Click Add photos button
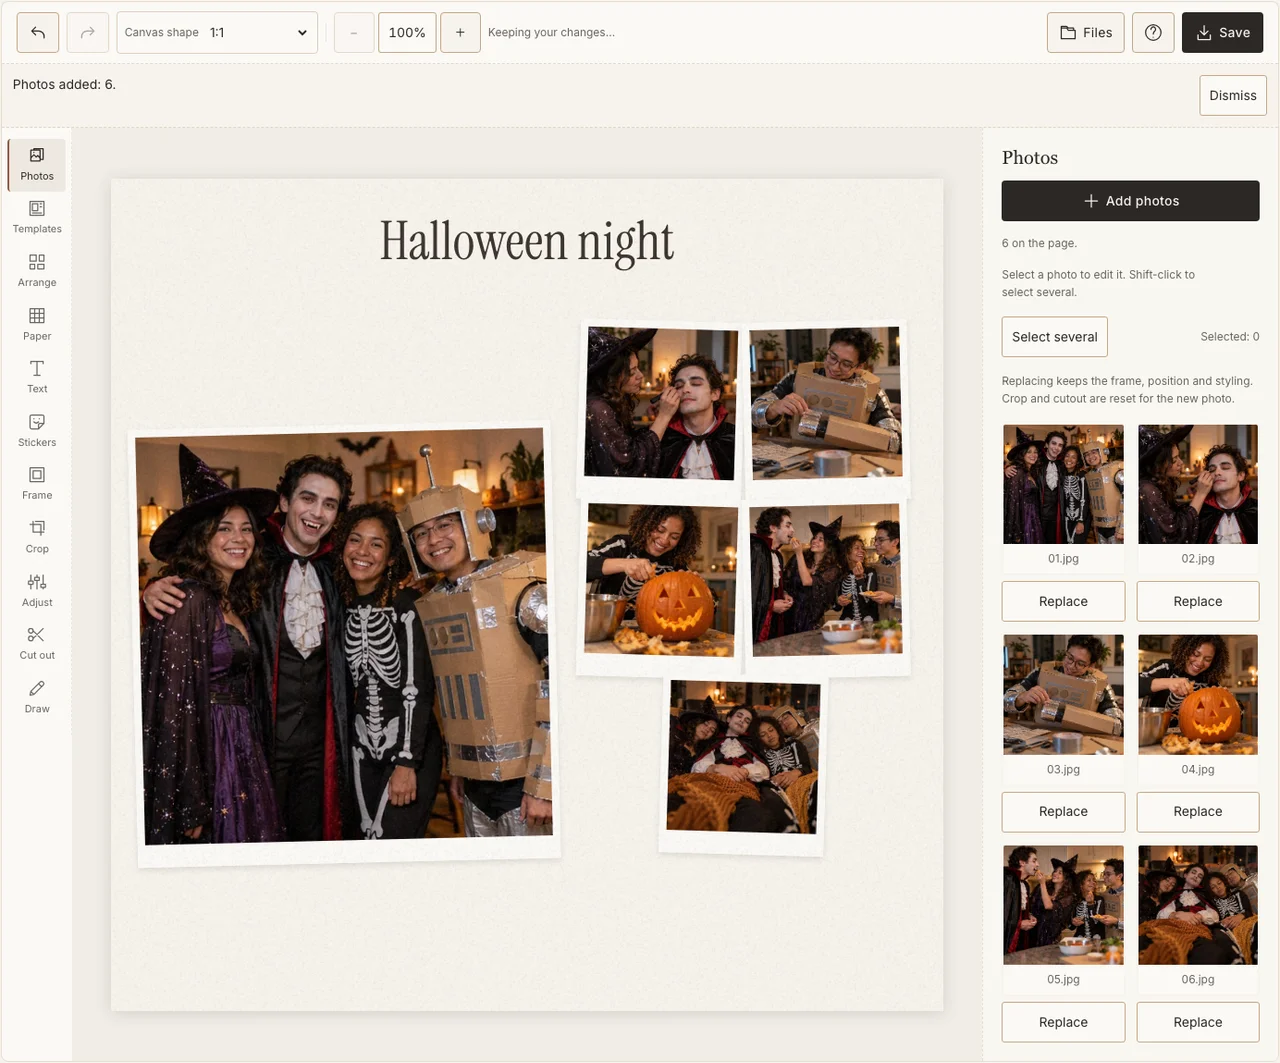1280x1063 pixels. 1131,201
